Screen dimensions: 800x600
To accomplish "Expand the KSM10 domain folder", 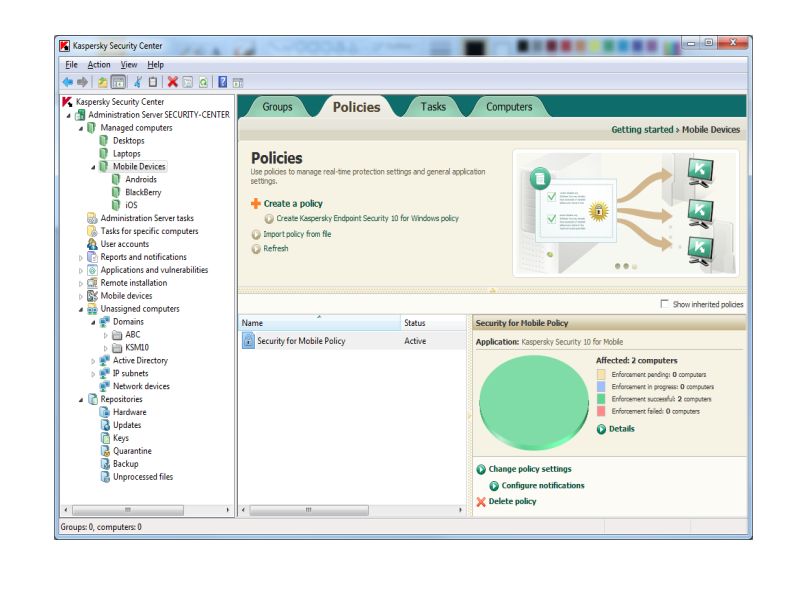I will coord(106,348).
